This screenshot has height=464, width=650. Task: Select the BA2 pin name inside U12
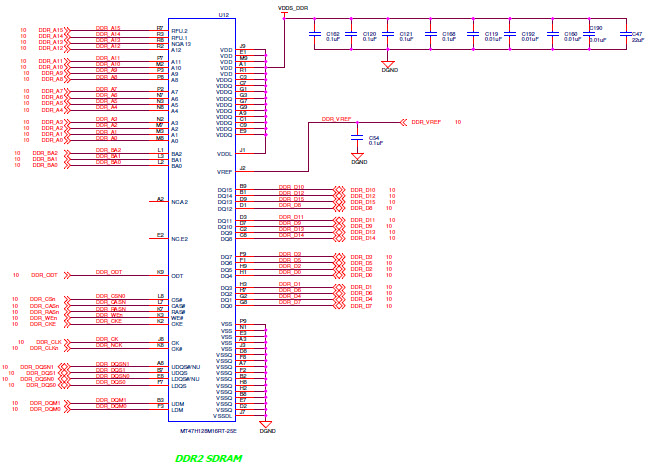[x=177, y=154]
